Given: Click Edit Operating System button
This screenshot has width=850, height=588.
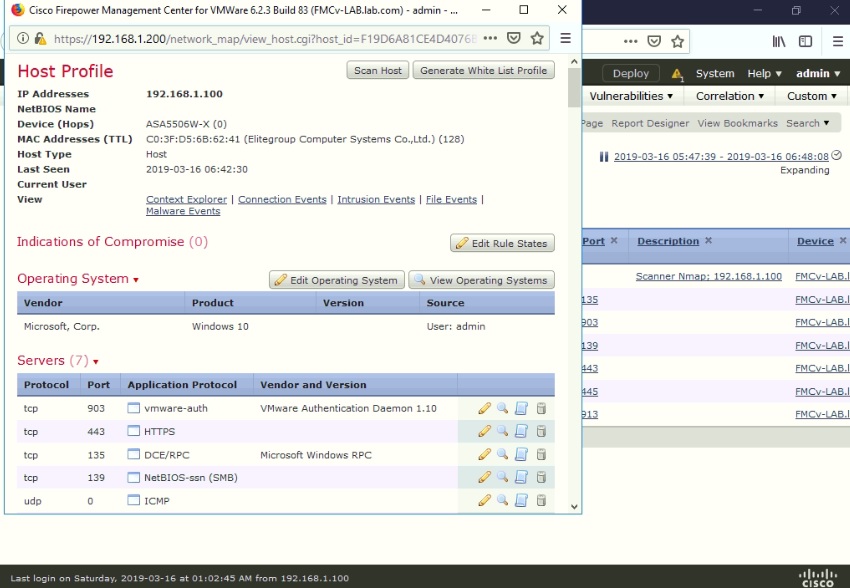Looking at the screenshot, I should click(337, 280).
